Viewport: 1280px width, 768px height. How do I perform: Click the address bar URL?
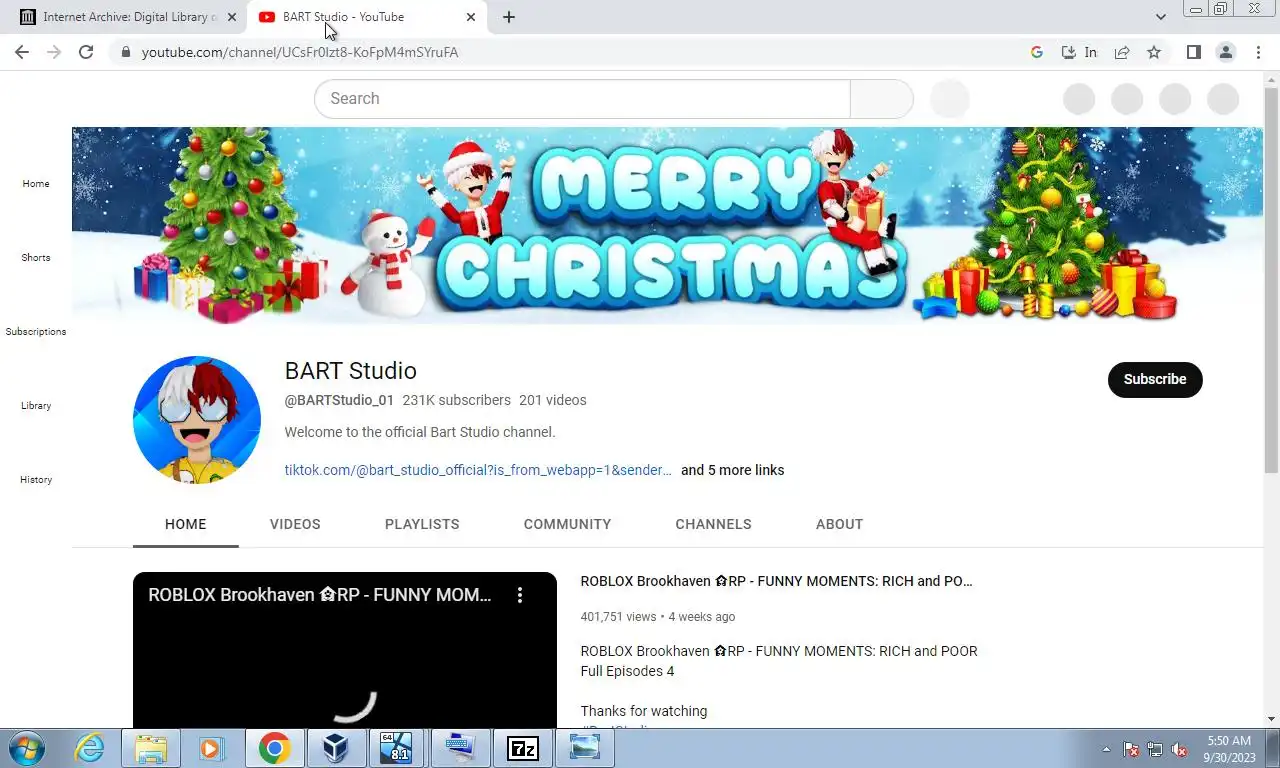(300, 52)
